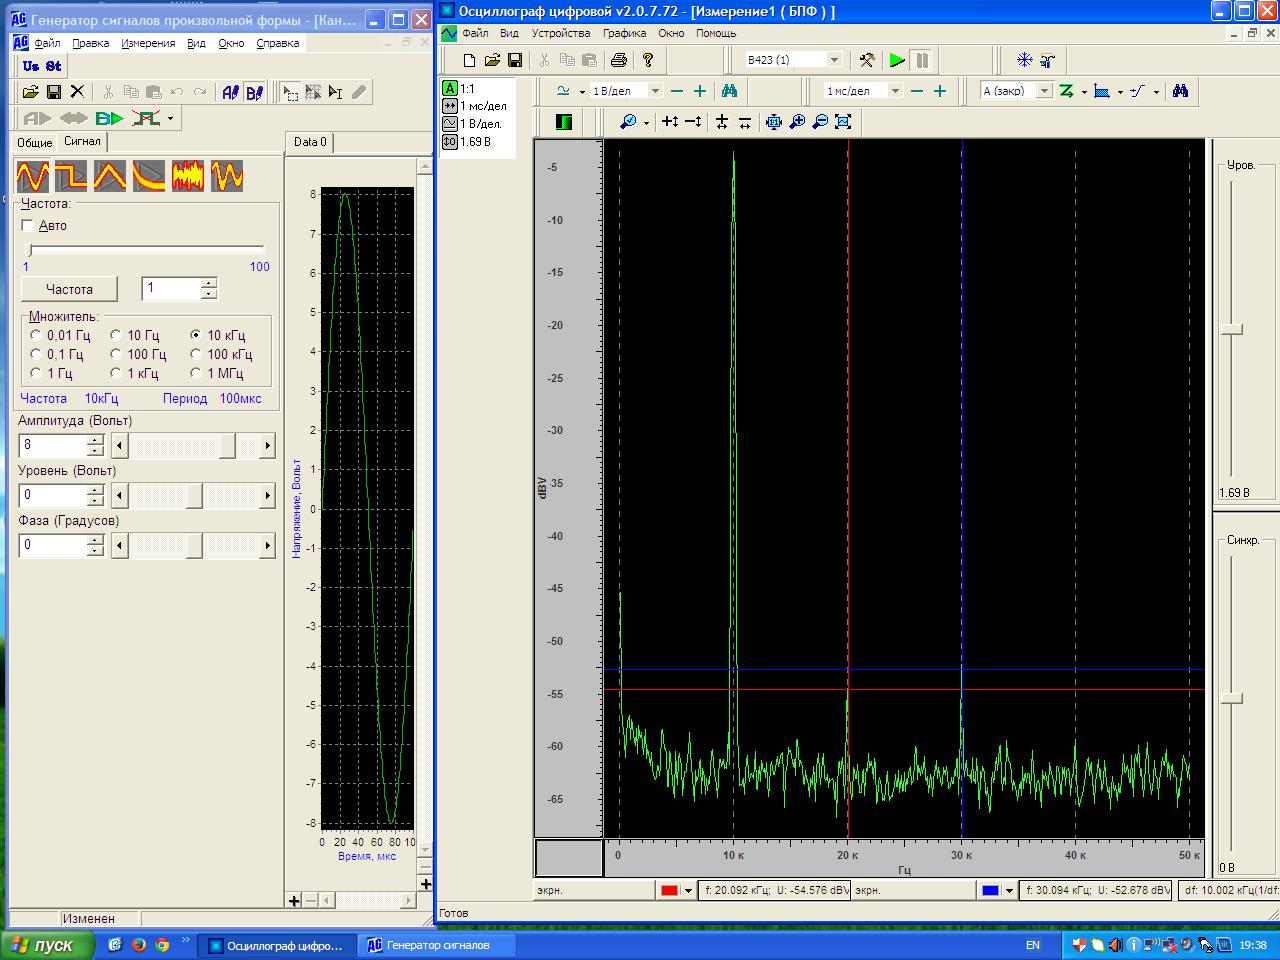The width and height of the screenshot is (1280, 960).
Task: Open the пуск start button
Action: (47, 945)
